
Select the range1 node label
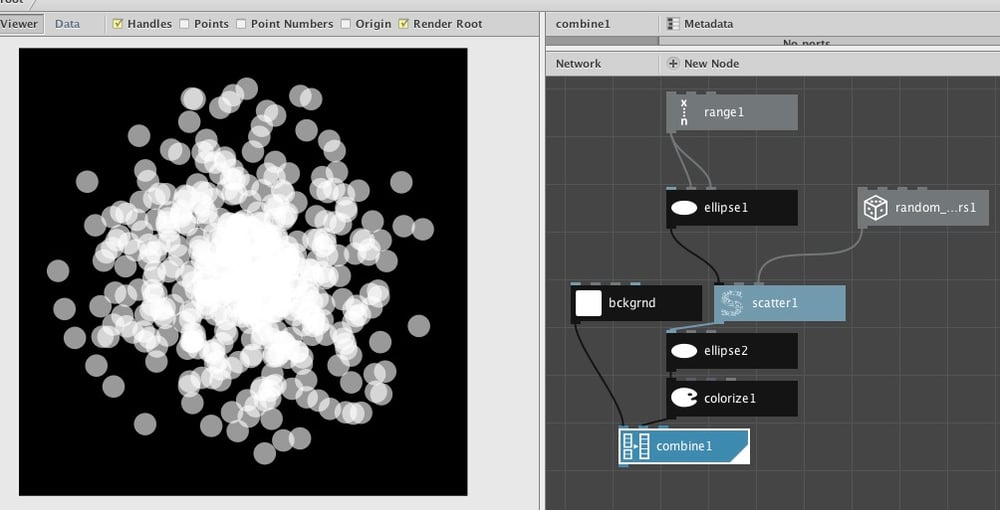click(x=724, y=112)
